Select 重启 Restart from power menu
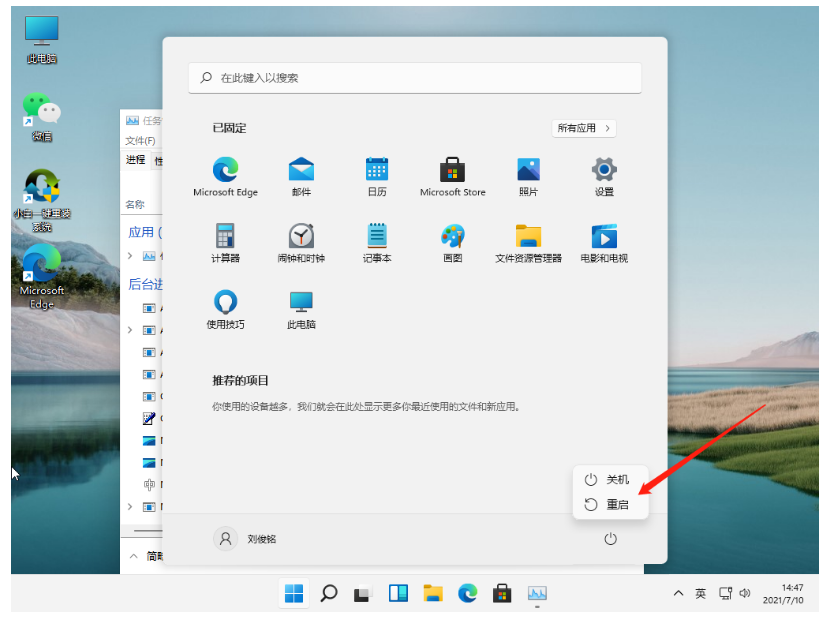 610,505
